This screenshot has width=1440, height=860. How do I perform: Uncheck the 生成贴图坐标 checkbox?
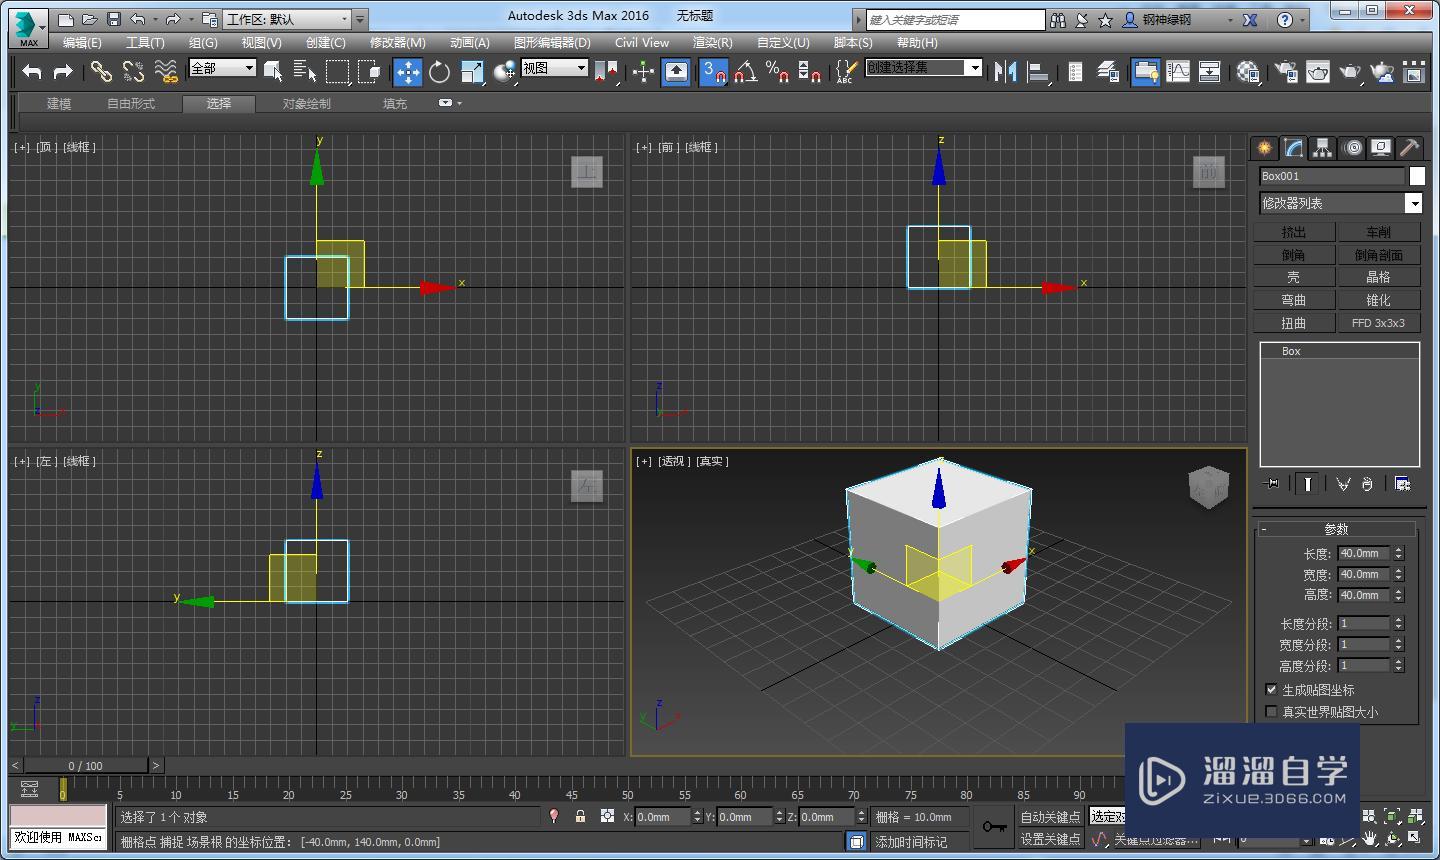(x=1271, y=690)
